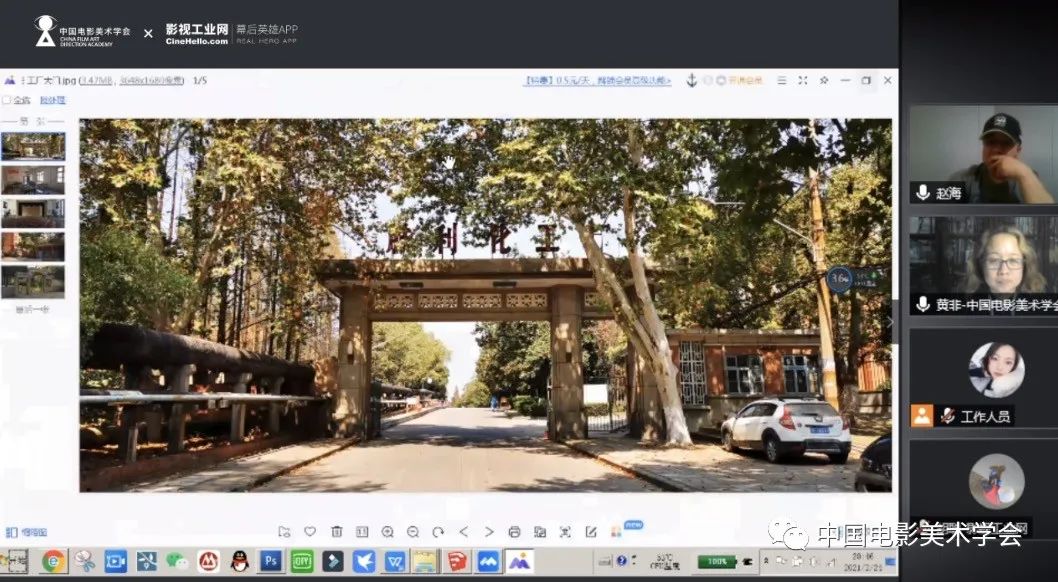Click the file size info in title
The image size is (1058, 582).
(x=96, y=80)
